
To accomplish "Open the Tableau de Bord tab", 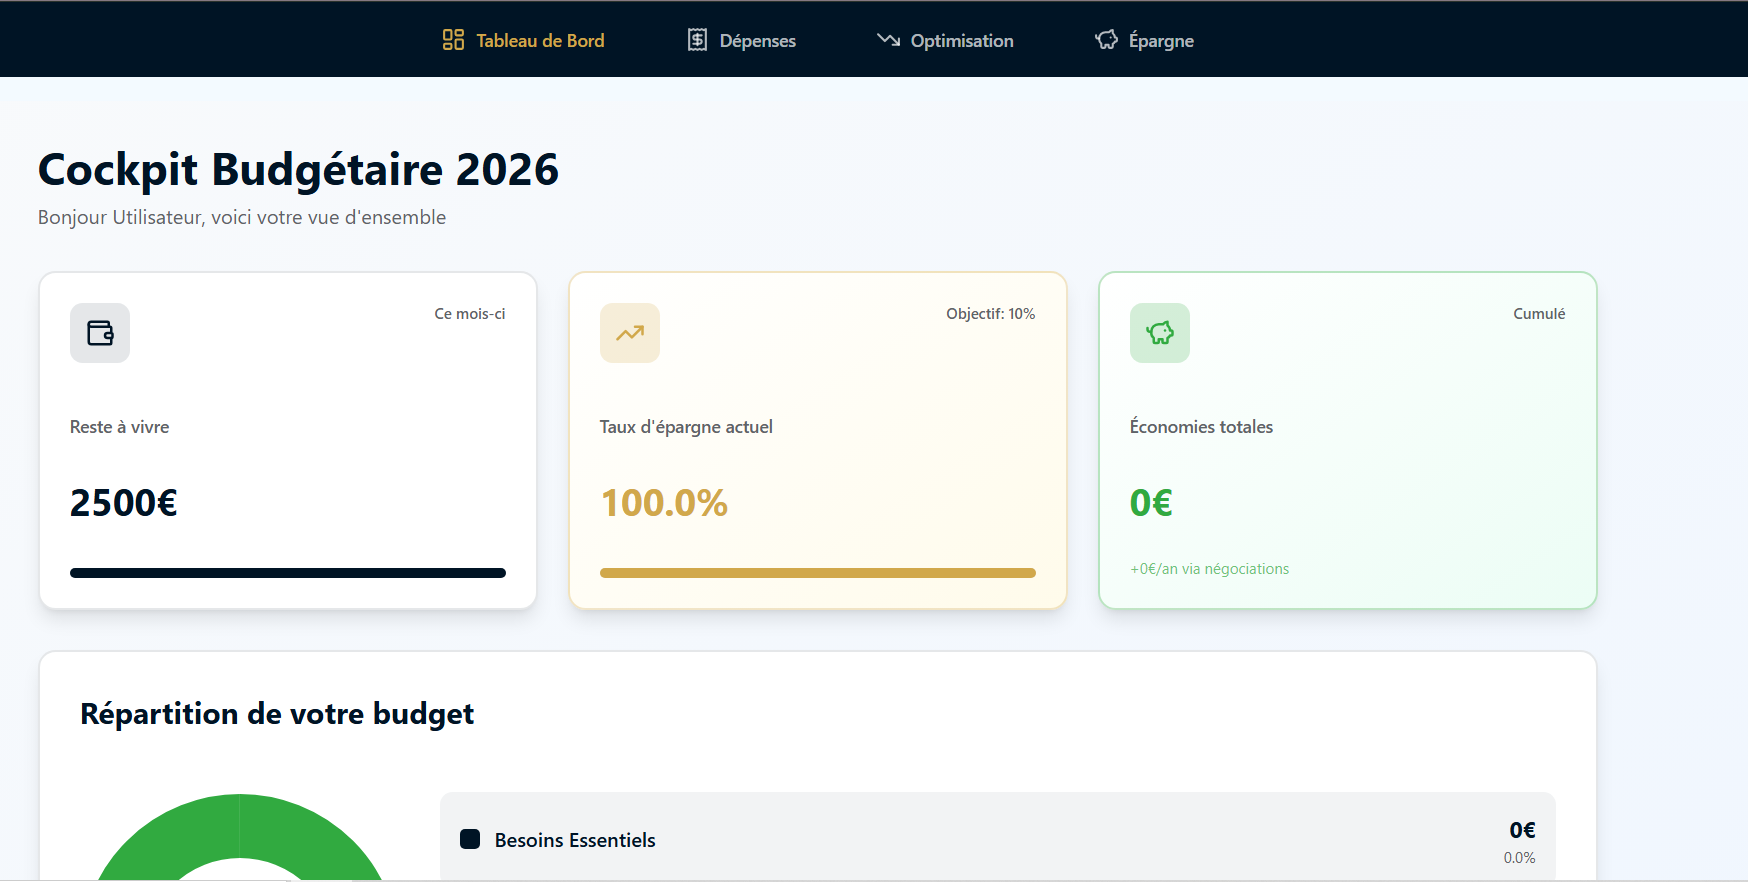I will pos(540,41).
